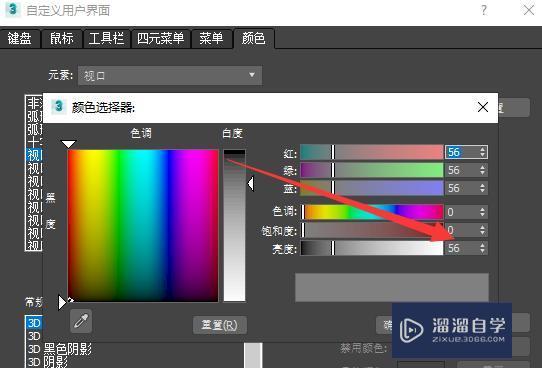Open help with the question mark button
This screenshot has height=368, width=542.
click(x=484, y=10)
